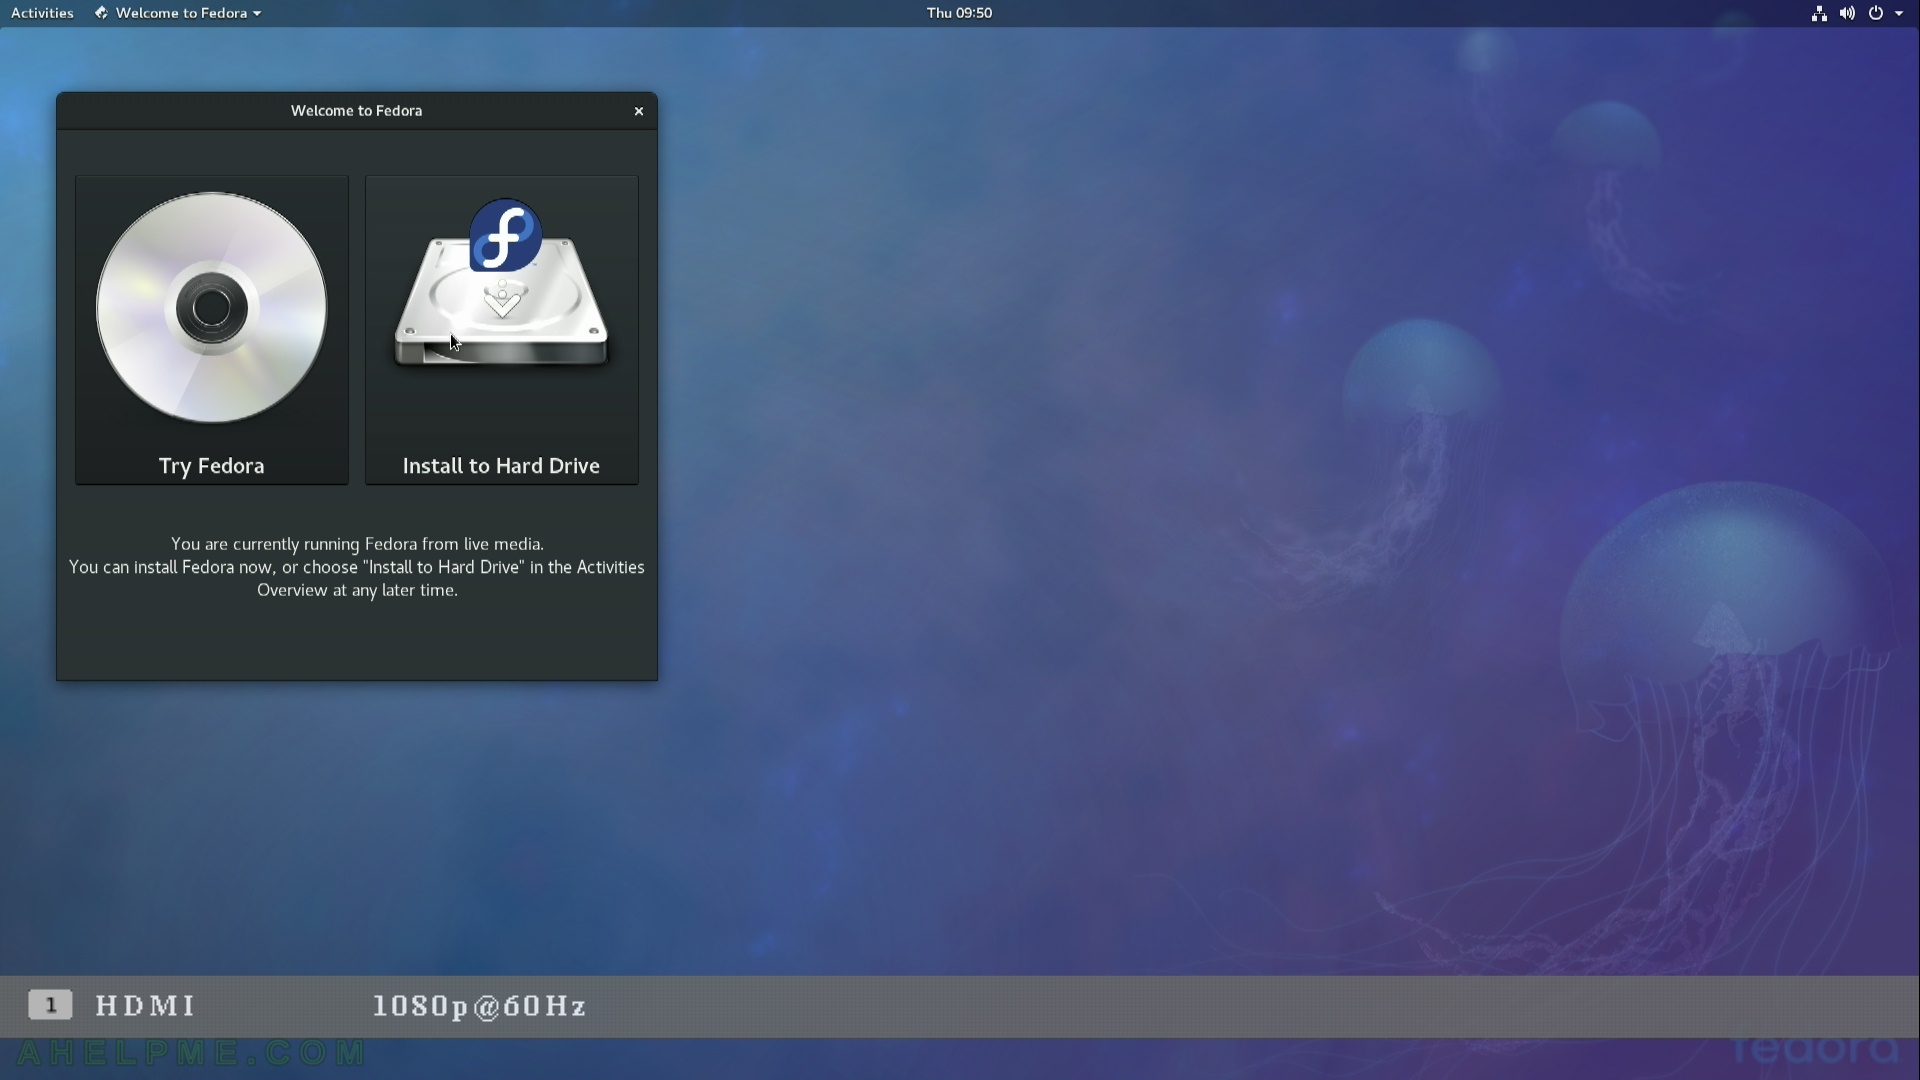Click the CD disc icon for Try Fedora
The height and width of the screenshot is (1080, 1920).
211,309
